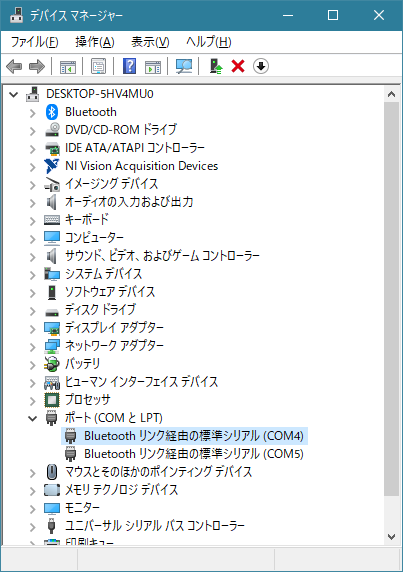Open the 操作(A) menu
Screen dimensions: 403x572
tap(94, 42)
